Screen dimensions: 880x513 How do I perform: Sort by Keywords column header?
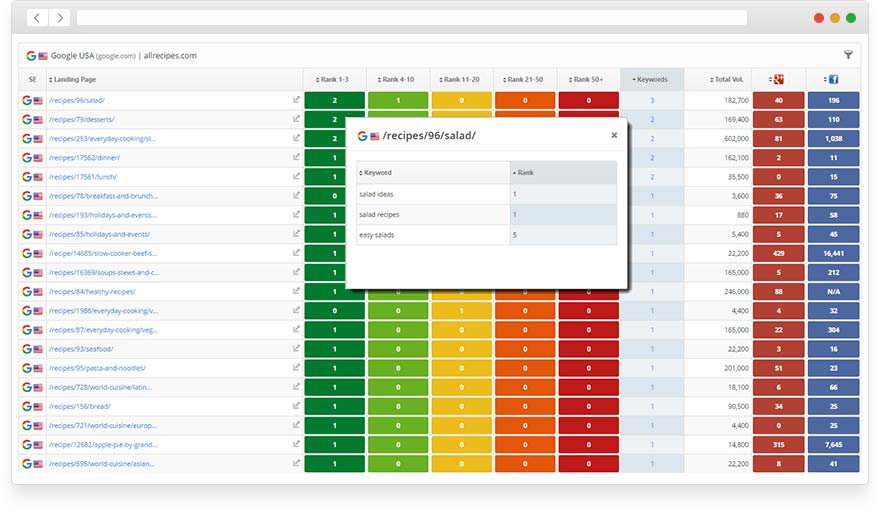coord(651,80)
